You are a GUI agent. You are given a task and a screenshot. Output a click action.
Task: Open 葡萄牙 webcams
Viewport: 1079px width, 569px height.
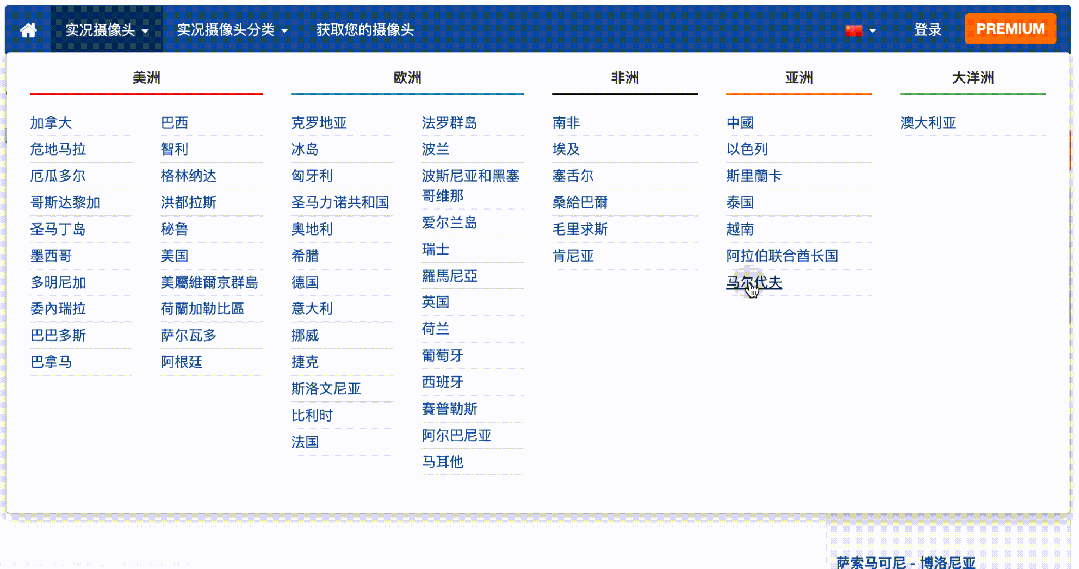[442, 356]
